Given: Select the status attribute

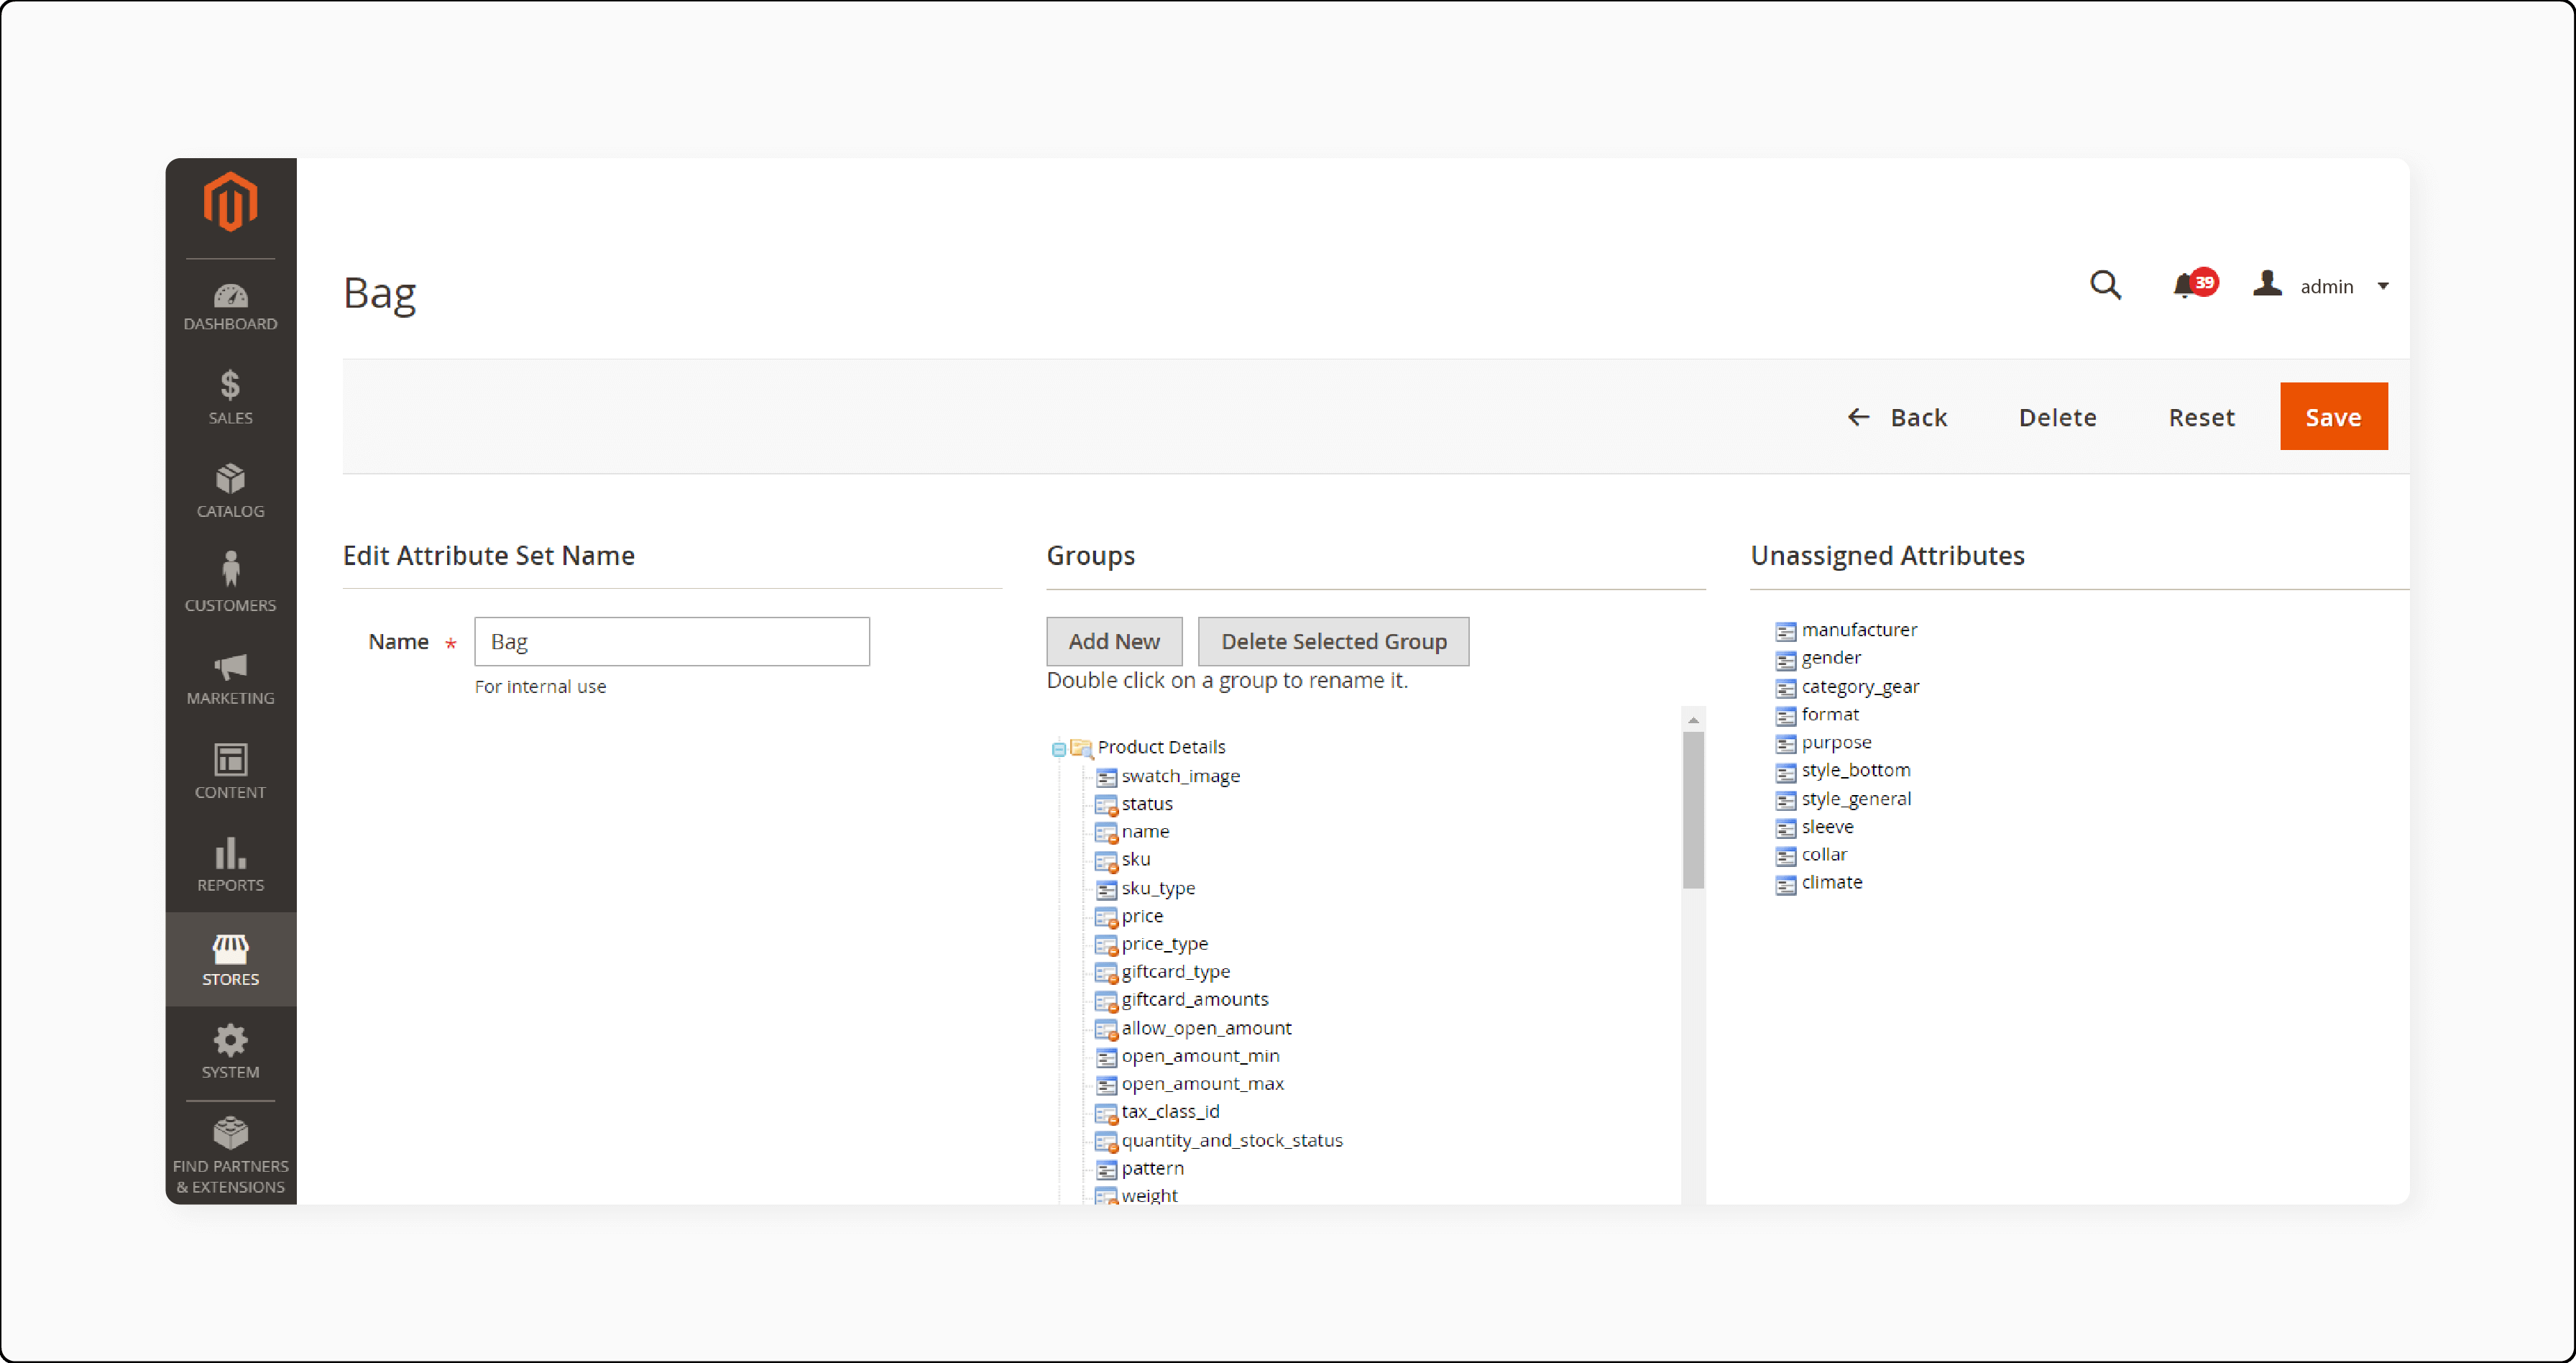Looking at the screenshot, I should point(1134,804).
